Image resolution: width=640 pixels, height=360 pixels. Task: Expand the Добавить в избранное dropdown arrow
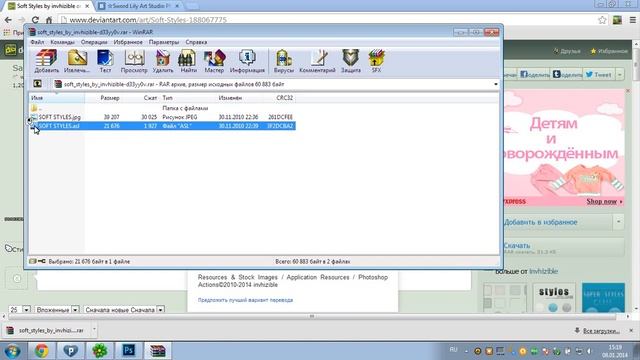coord(618,222)
